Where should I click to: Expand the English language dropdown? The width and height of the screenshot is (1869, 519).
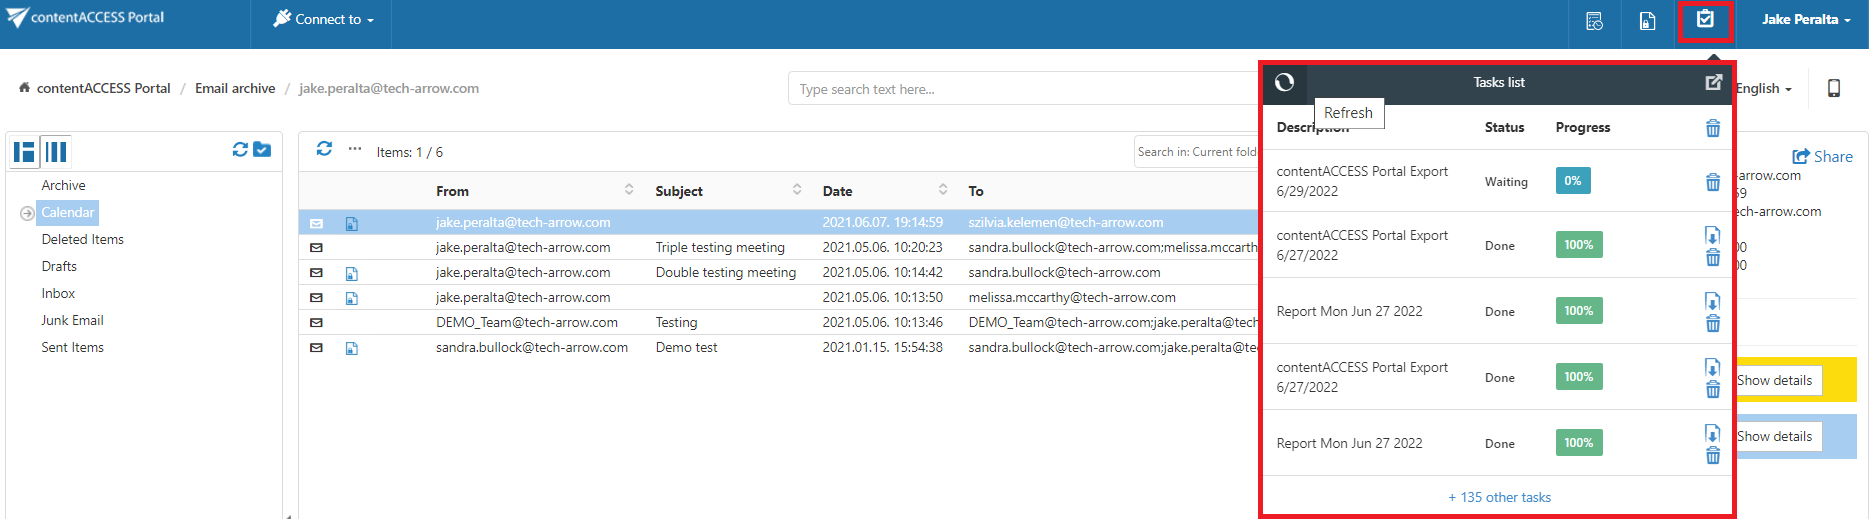(1763, 89)
